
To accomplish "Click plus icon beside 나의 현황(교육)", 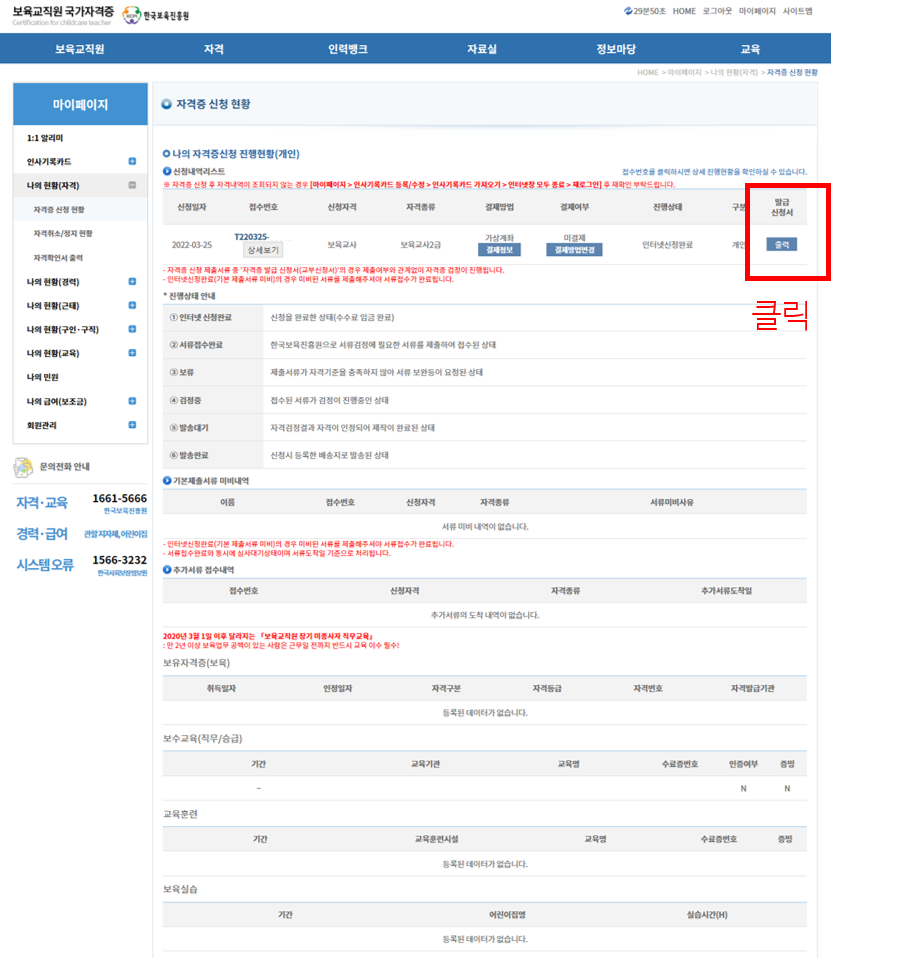I will [132, 353].
